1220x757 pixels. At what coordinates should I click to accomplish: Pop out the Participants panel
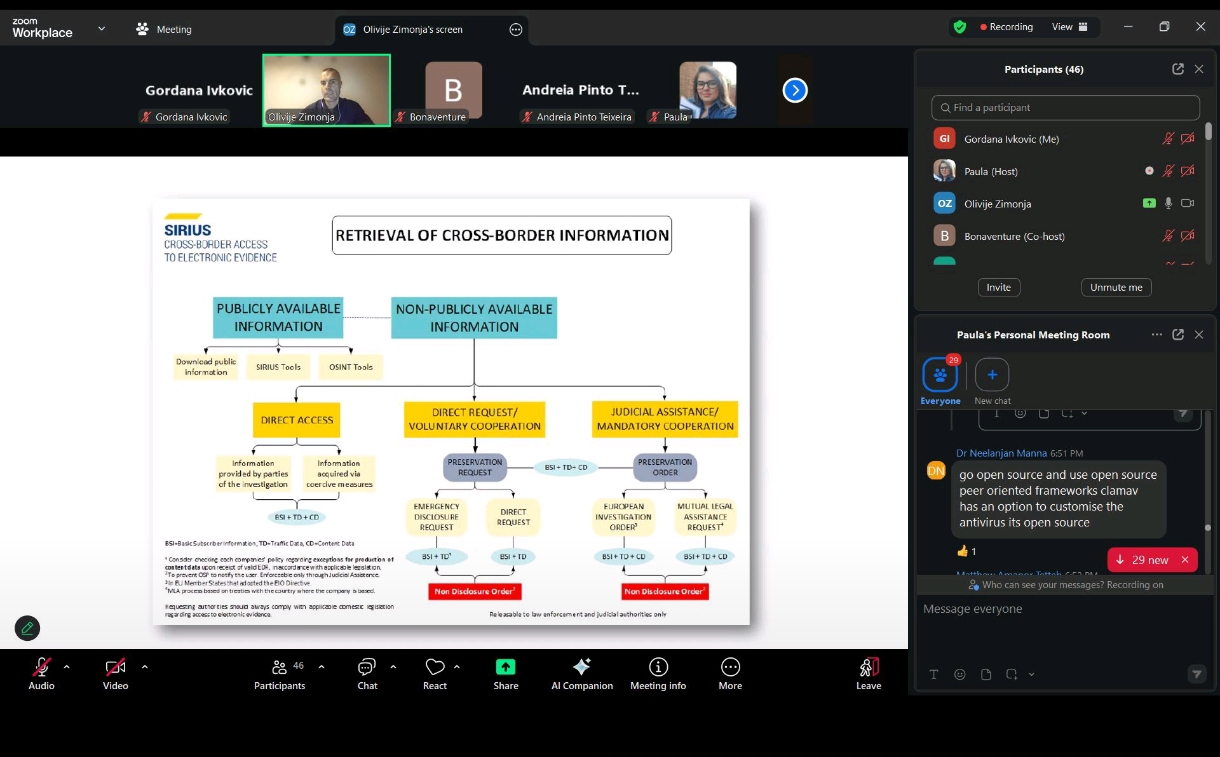tap(1178, 69)
